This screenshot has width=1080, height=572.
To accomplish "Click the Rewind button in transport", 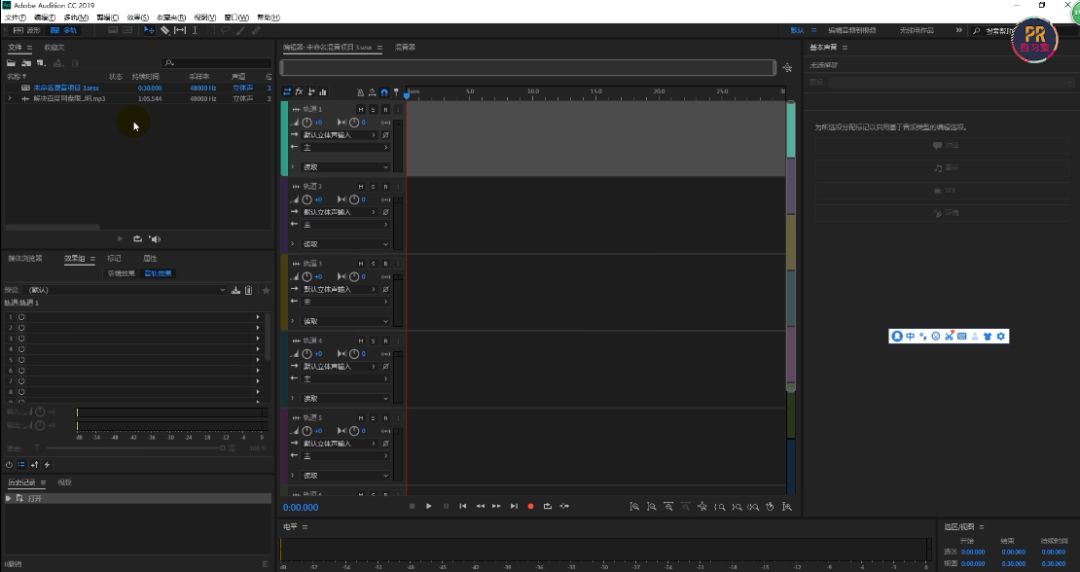I will click(480, 507).
